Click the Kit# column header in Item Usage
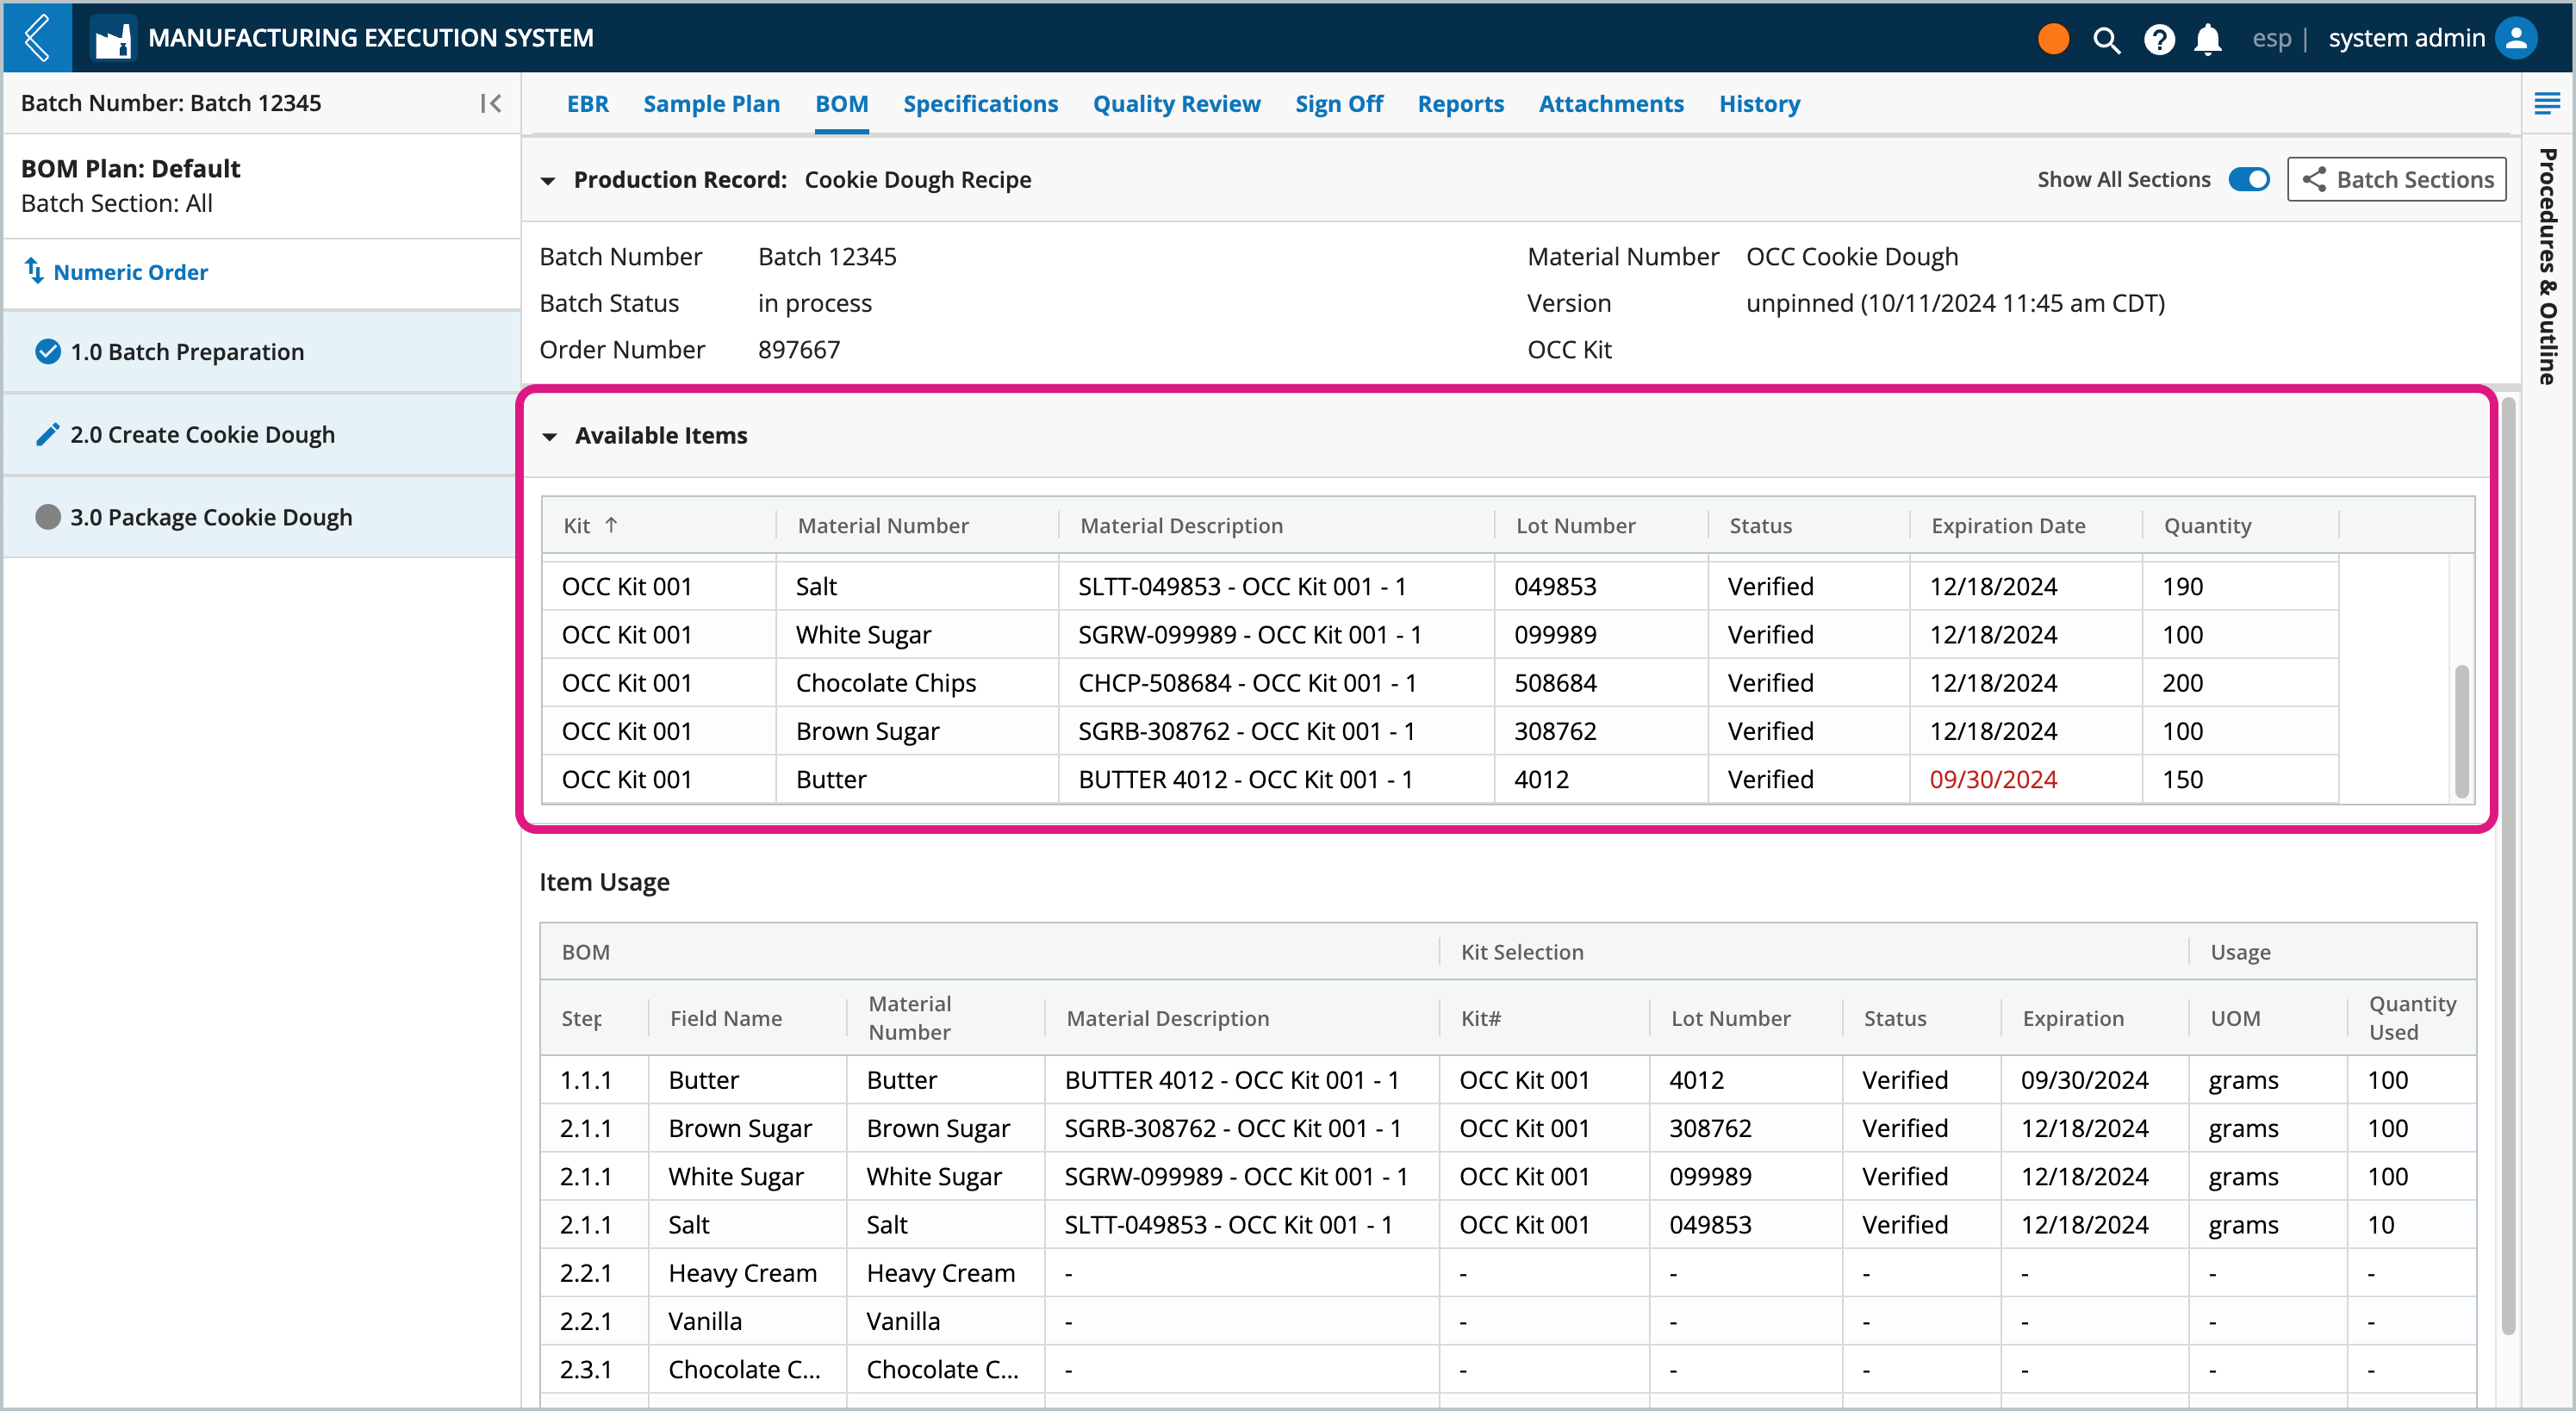The image size is (2576, 1411). click(1480, 1018)
